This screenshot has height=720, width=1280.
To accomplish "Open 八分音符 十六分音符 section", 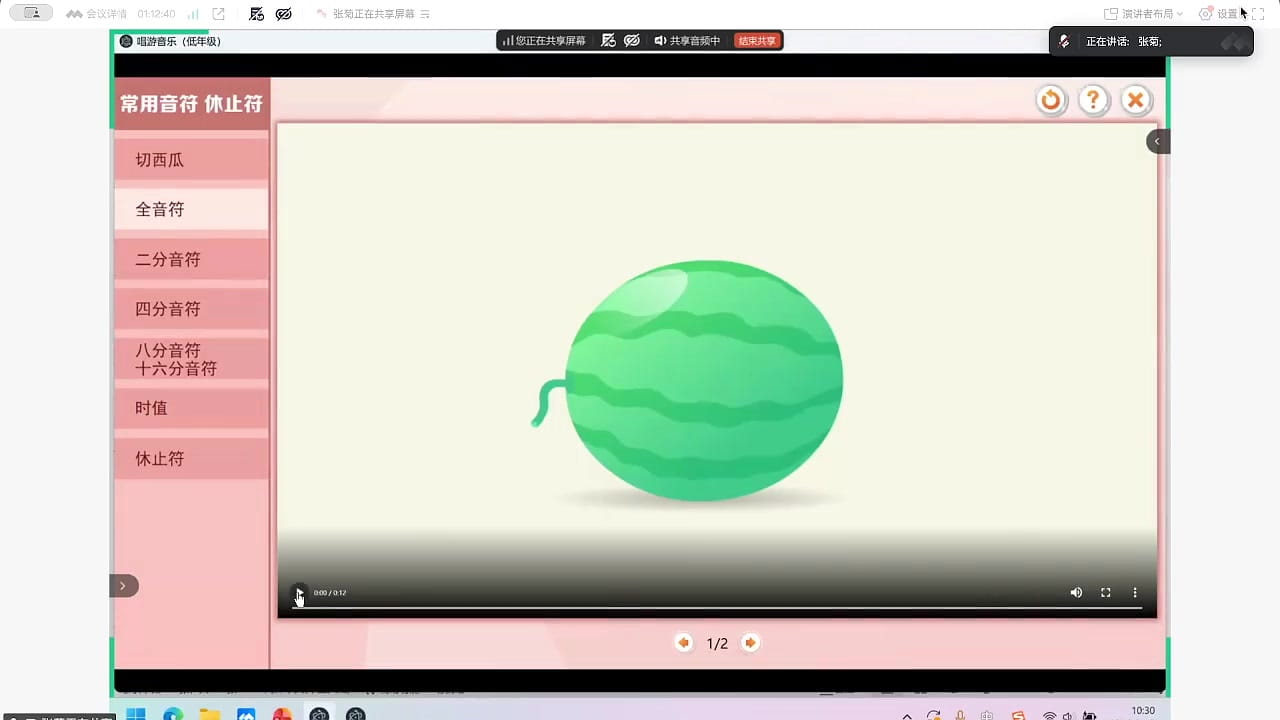I will 191,359.
